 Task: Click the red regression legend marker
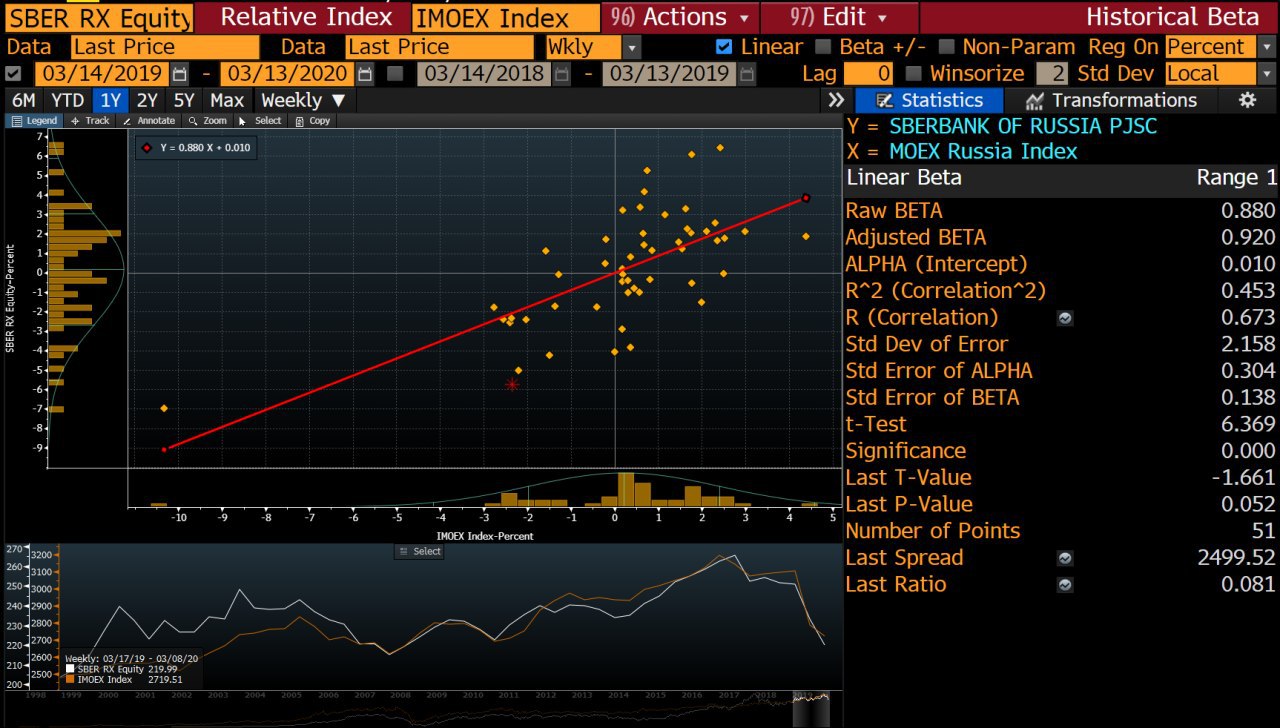(x=148, y=148)
